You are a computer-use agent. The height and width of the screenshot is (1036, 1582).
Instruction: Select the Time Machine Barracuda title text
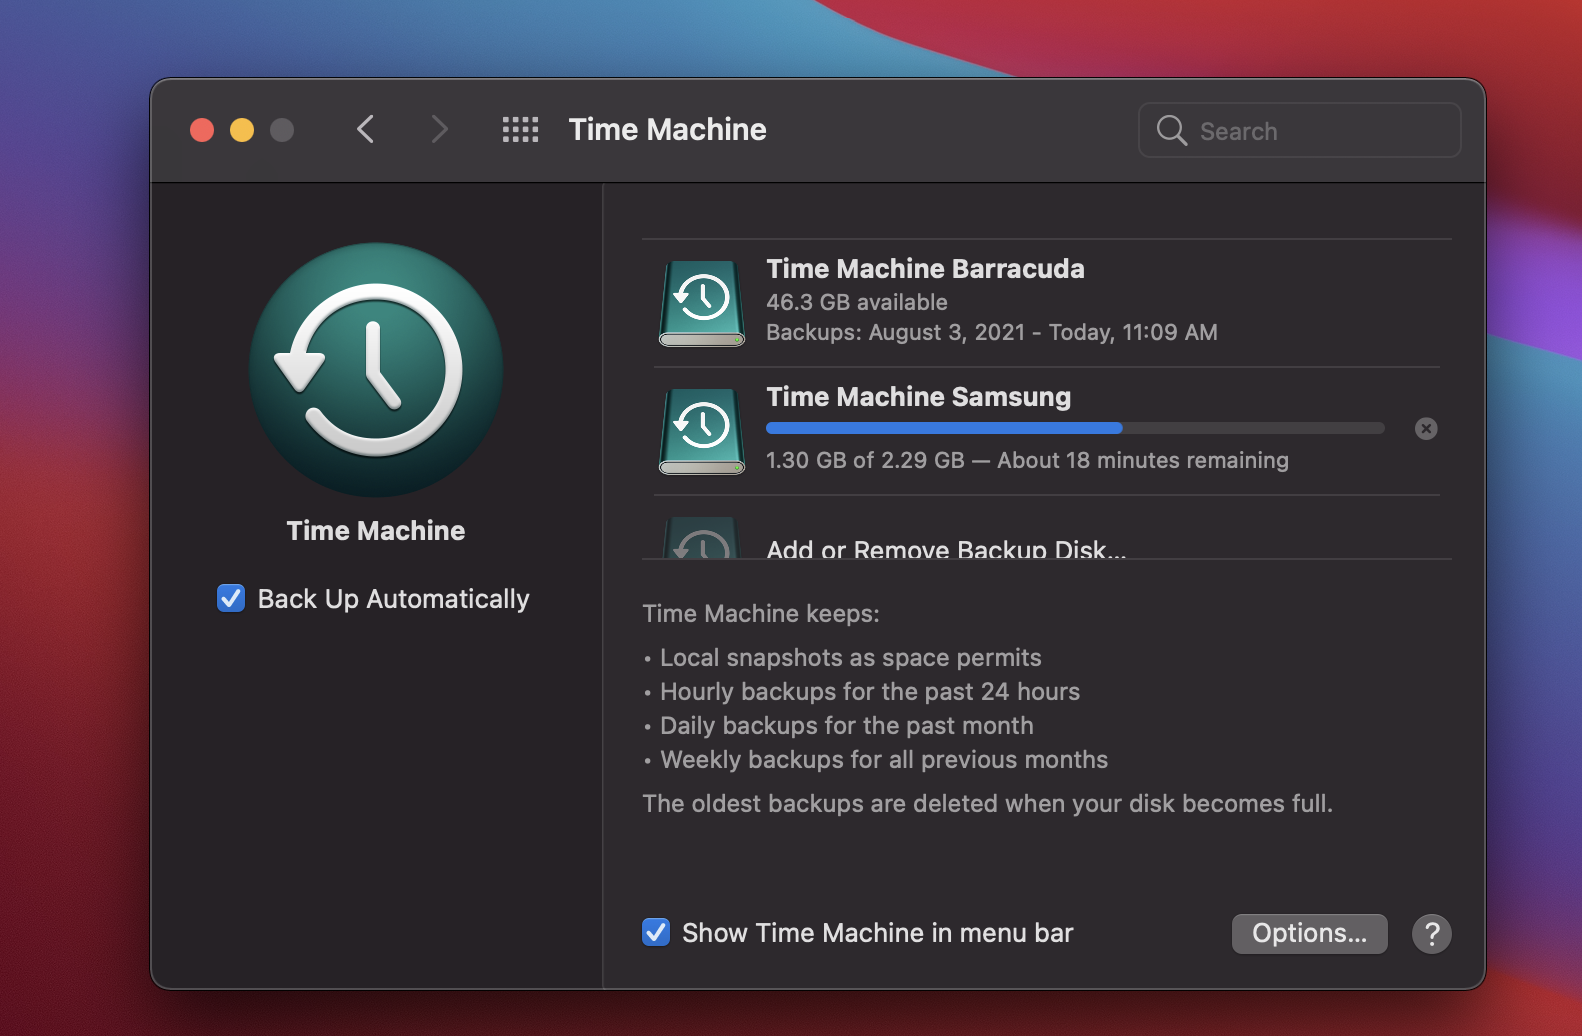[925, 269]
